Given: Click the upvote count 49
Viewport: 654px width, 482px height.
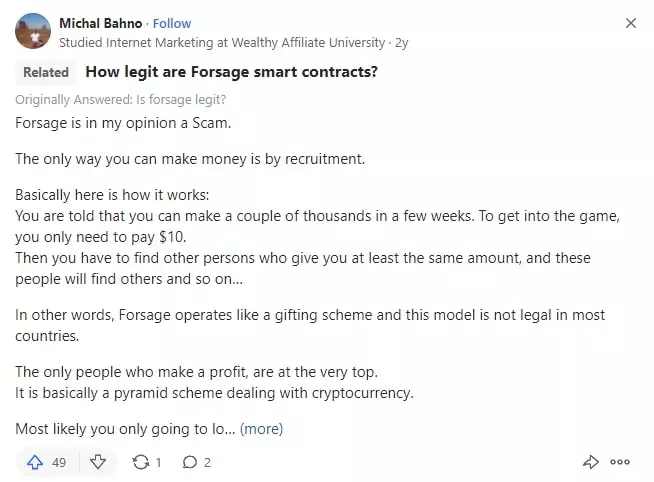Looking at the screenshot, I should click(x=59, y=462).
